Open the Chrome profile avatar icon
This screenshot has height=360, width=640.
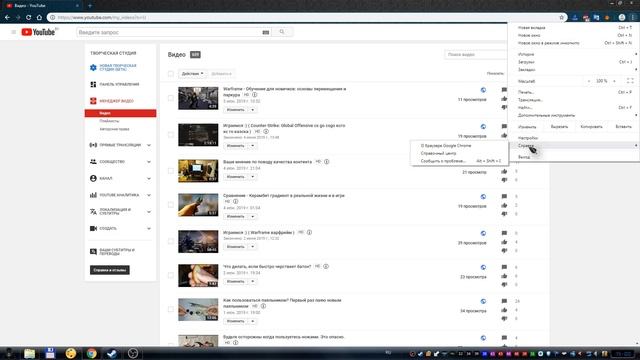(x=622, y=18)
